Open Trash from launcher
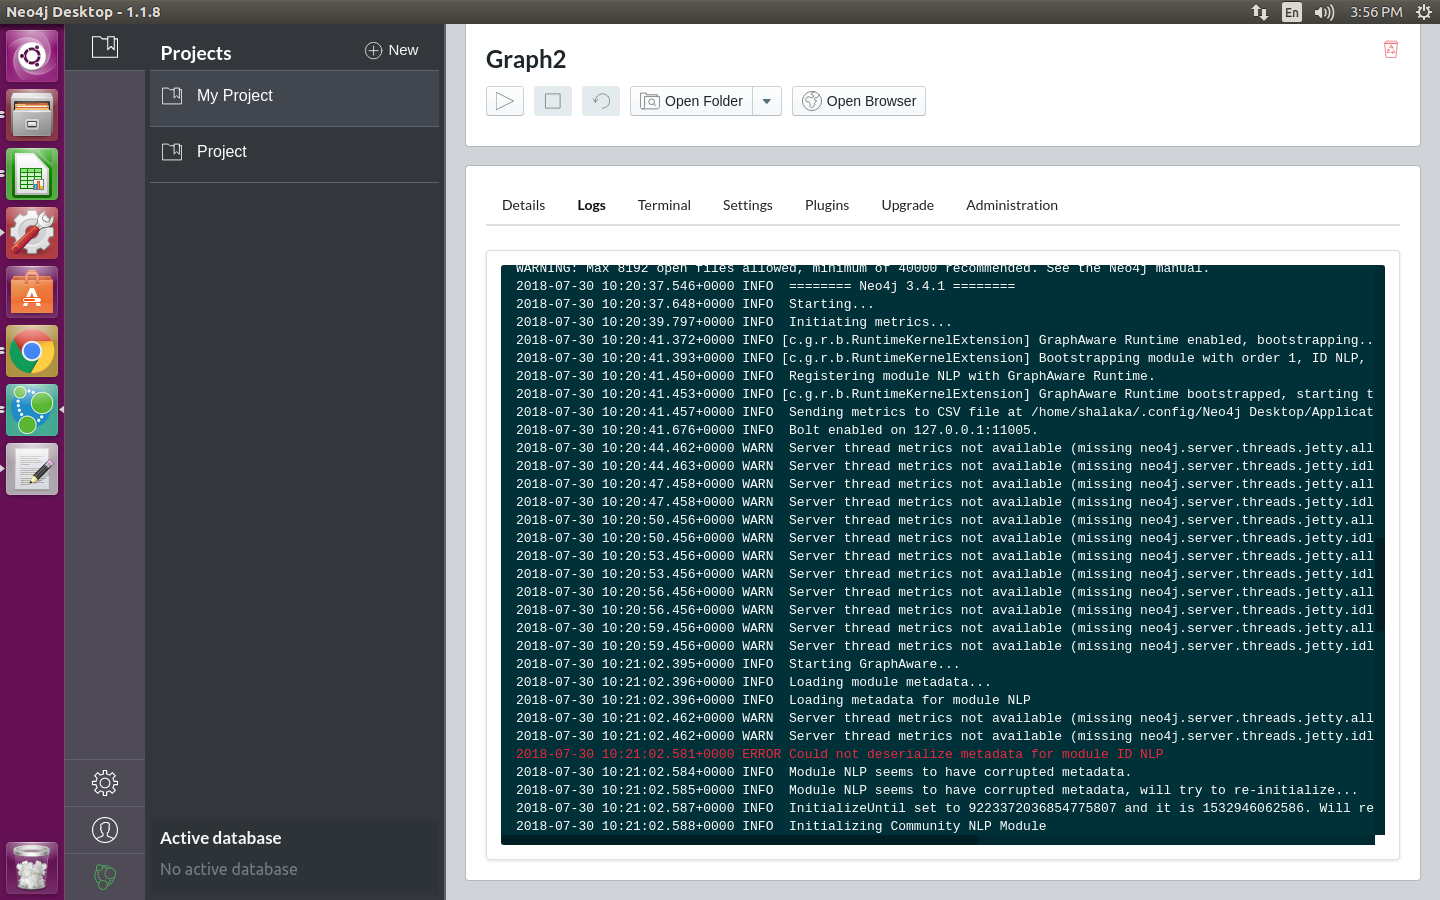This screenshot has width=1440, height=900. coord(32,867)
